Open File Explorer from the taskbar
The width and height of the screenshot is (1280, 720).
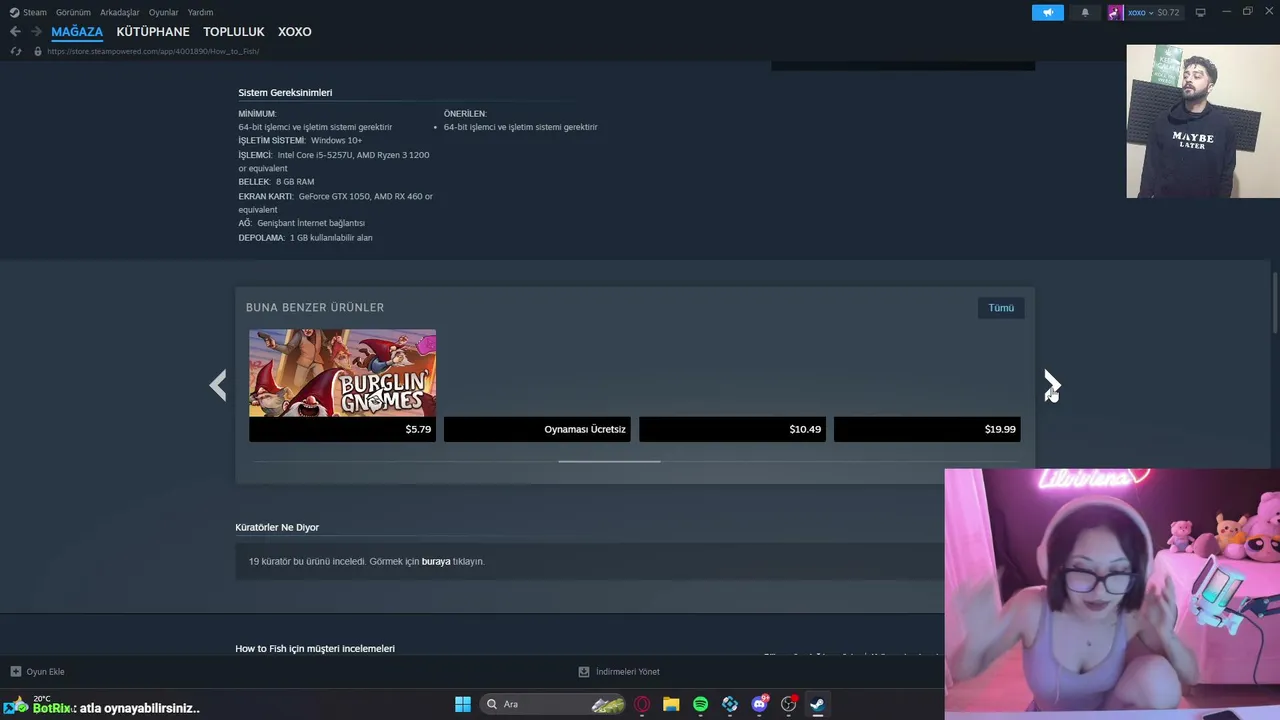point(671,704)
